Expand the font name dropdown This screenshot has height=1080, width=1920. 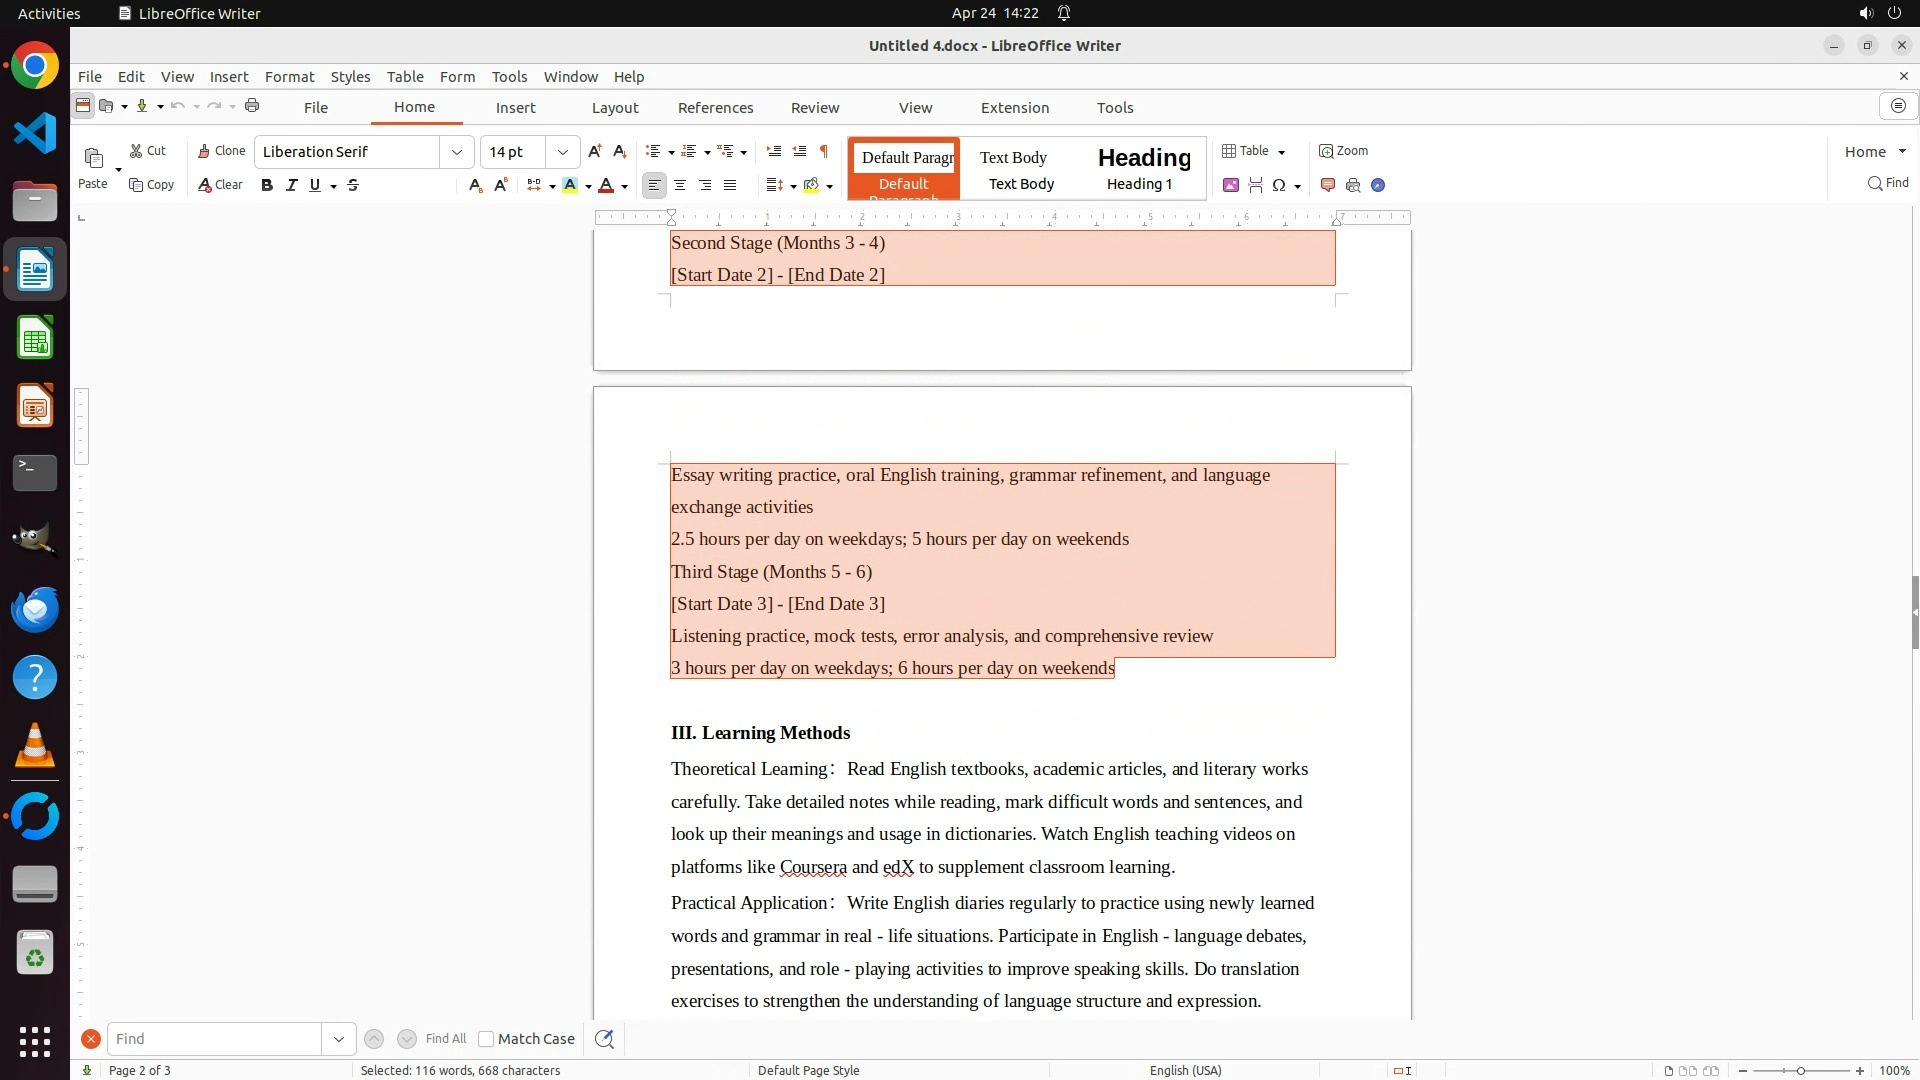pos(457,152)
